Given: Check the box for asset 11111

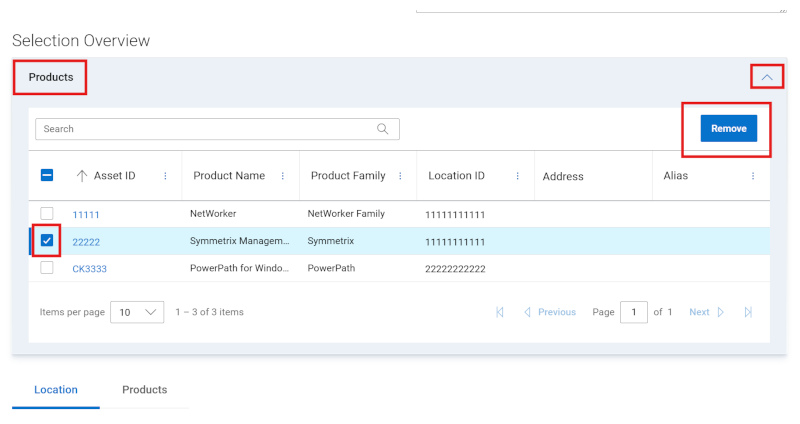Looking at the screenshot, I should (x=47, y=214).
